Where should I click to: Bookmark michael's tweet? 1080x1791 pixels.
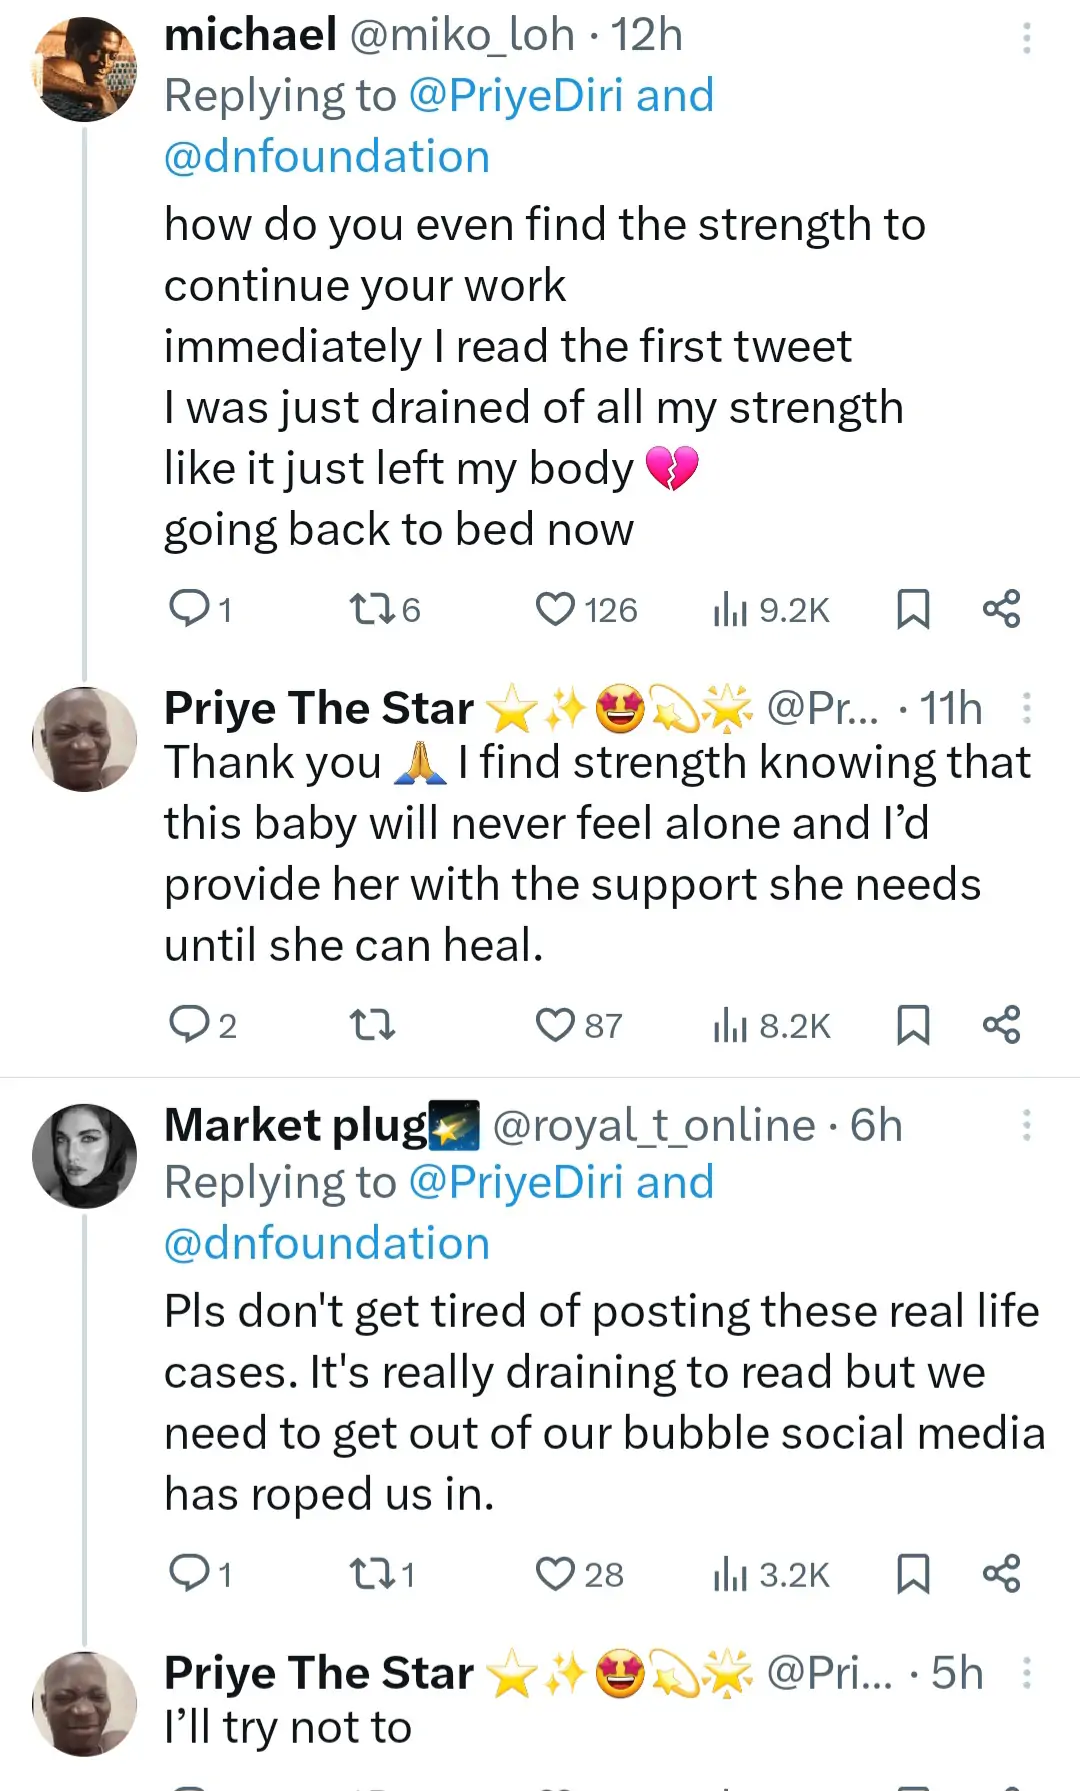[912, 609]
